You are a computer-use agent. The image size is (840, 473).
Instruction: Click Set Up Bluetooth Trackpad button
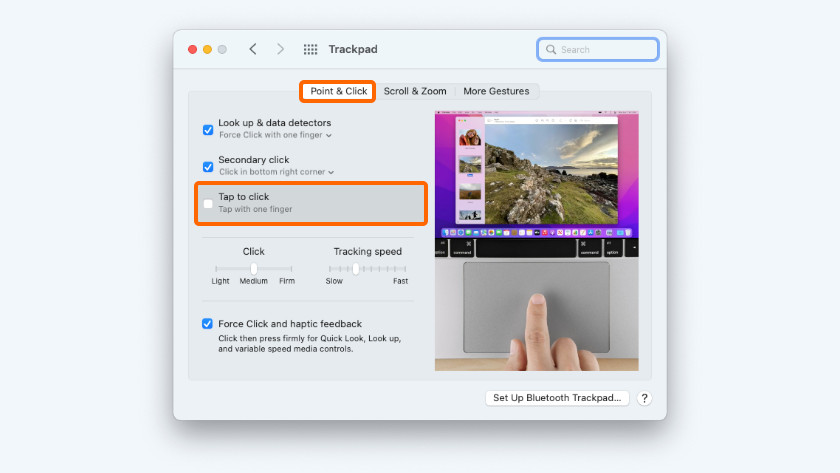(x=557, y=398)
